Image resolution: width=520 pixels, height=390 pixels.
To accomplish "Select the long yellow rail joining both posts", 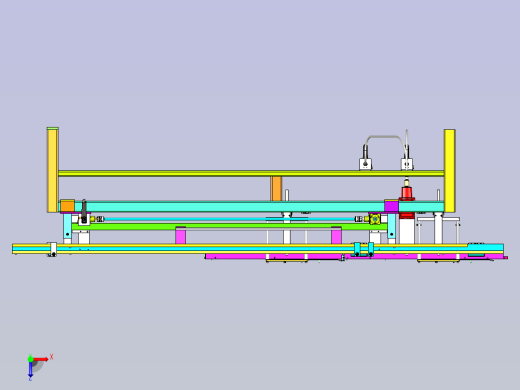I will tap(251, 173).
